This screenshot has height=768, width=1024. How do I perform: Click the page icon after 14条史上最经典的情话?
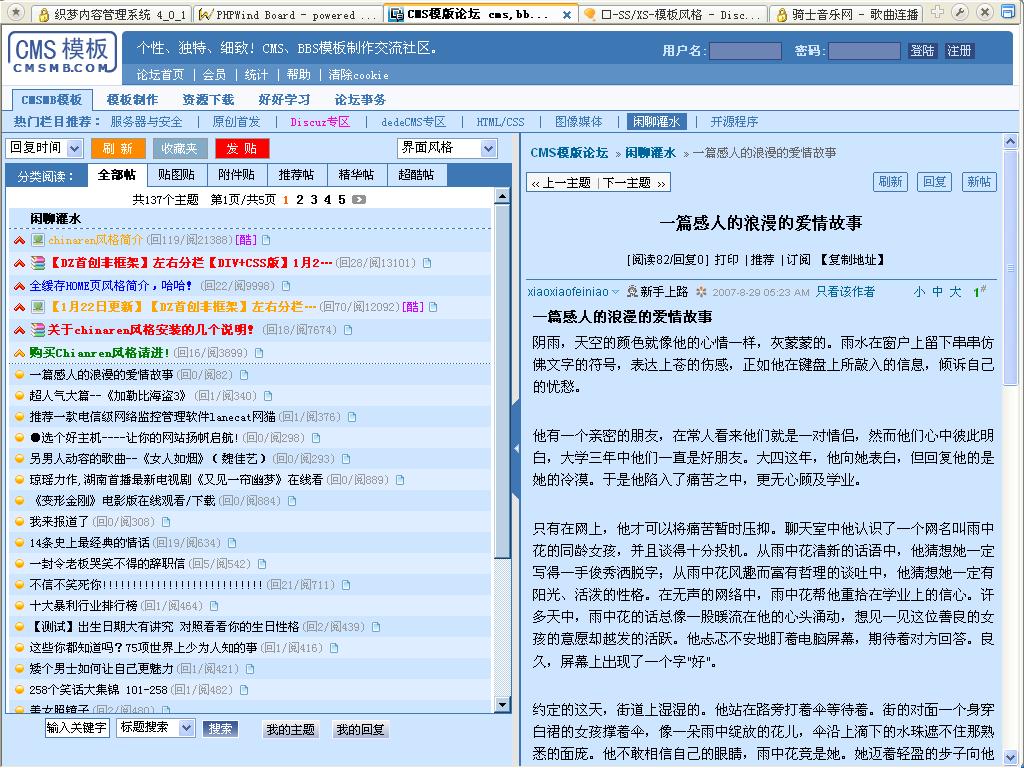pyautogui.click(x=232, y=543)
